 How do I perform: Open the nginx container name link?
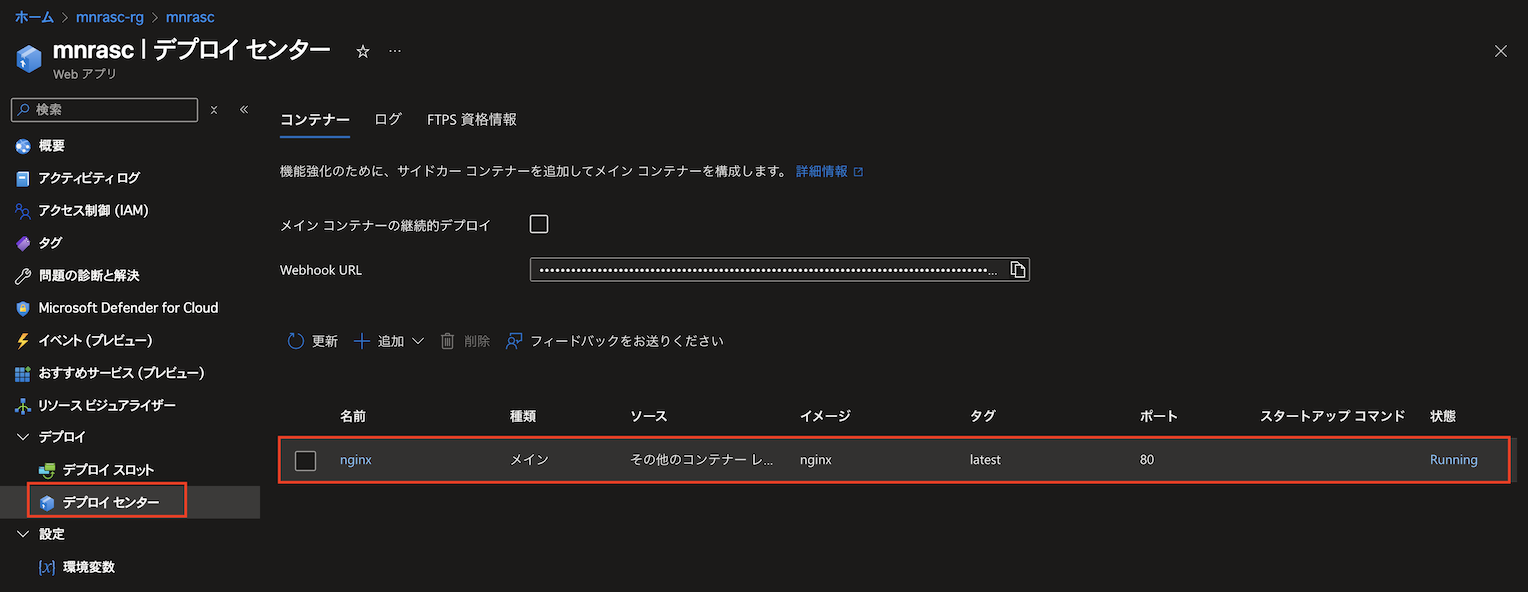pos(356,460)
